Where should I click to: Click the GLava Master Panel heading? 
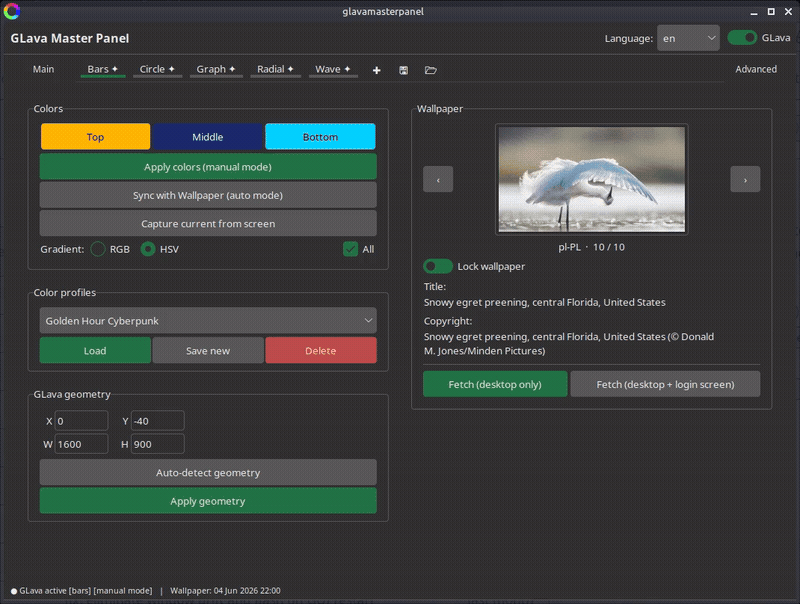(x=70, y=38)
